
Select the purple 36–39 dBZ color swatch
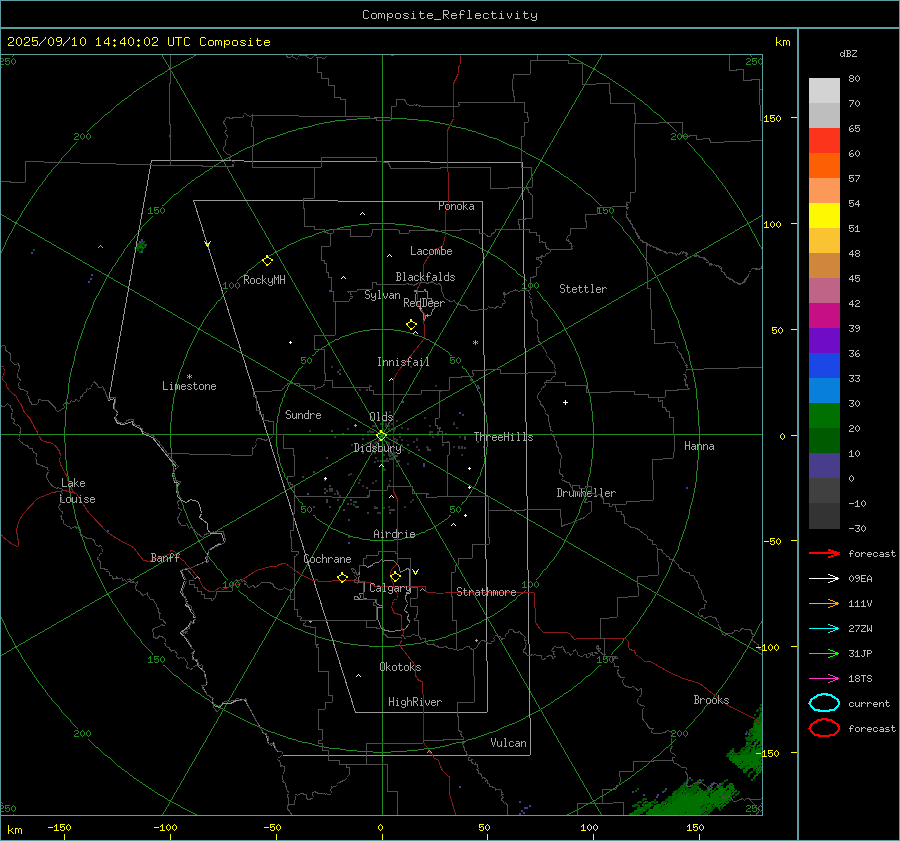[x=824, y=340]
